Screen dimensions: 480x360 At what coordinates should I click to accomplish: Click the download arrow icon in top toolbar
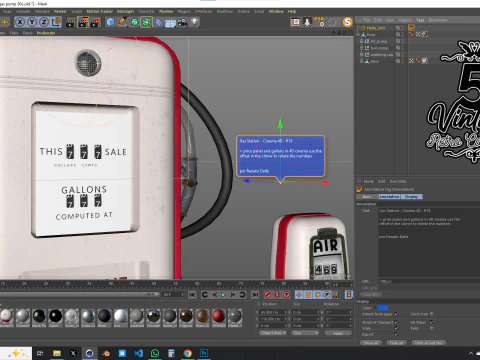[307, 22]
